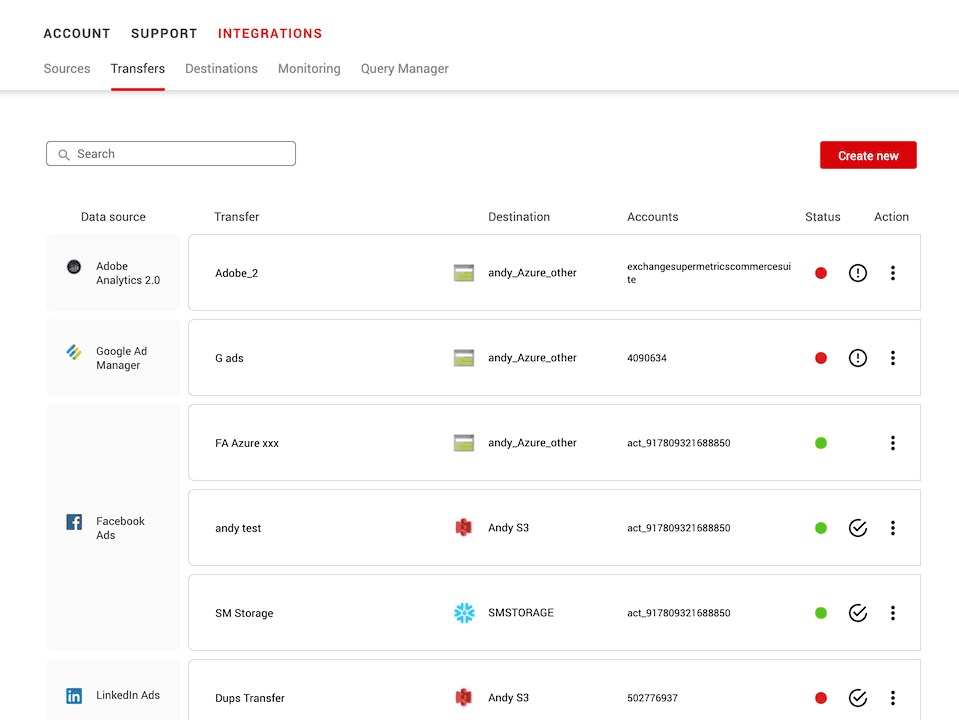The height and width of the screenshot is (720, 959).
Task: Open the SUPPORT menu
Action: point(164,34)
